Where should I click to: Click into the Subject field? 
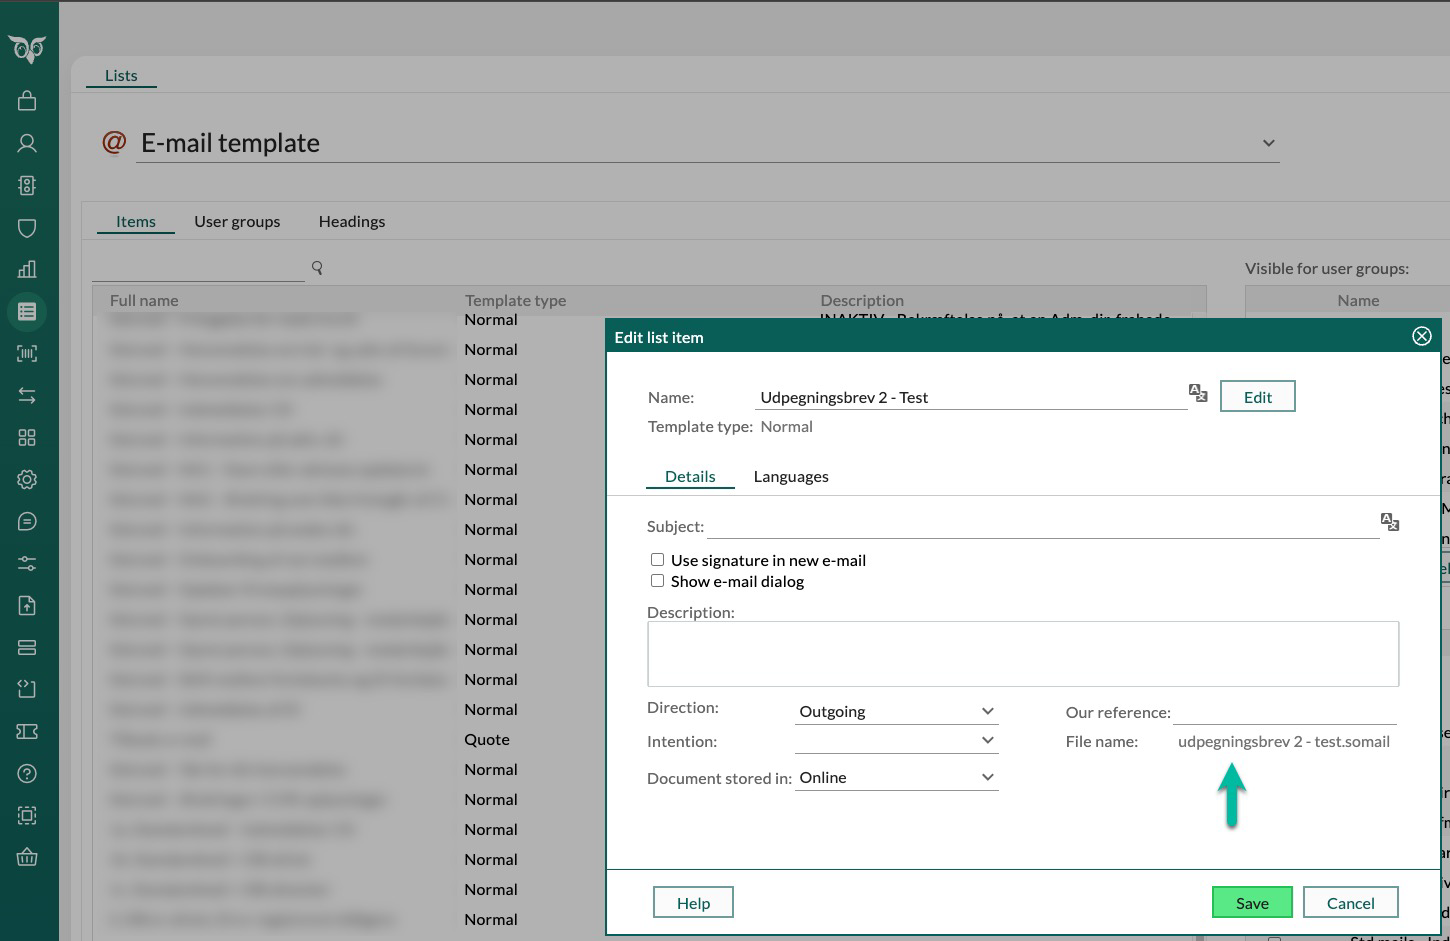point(1043,525)
